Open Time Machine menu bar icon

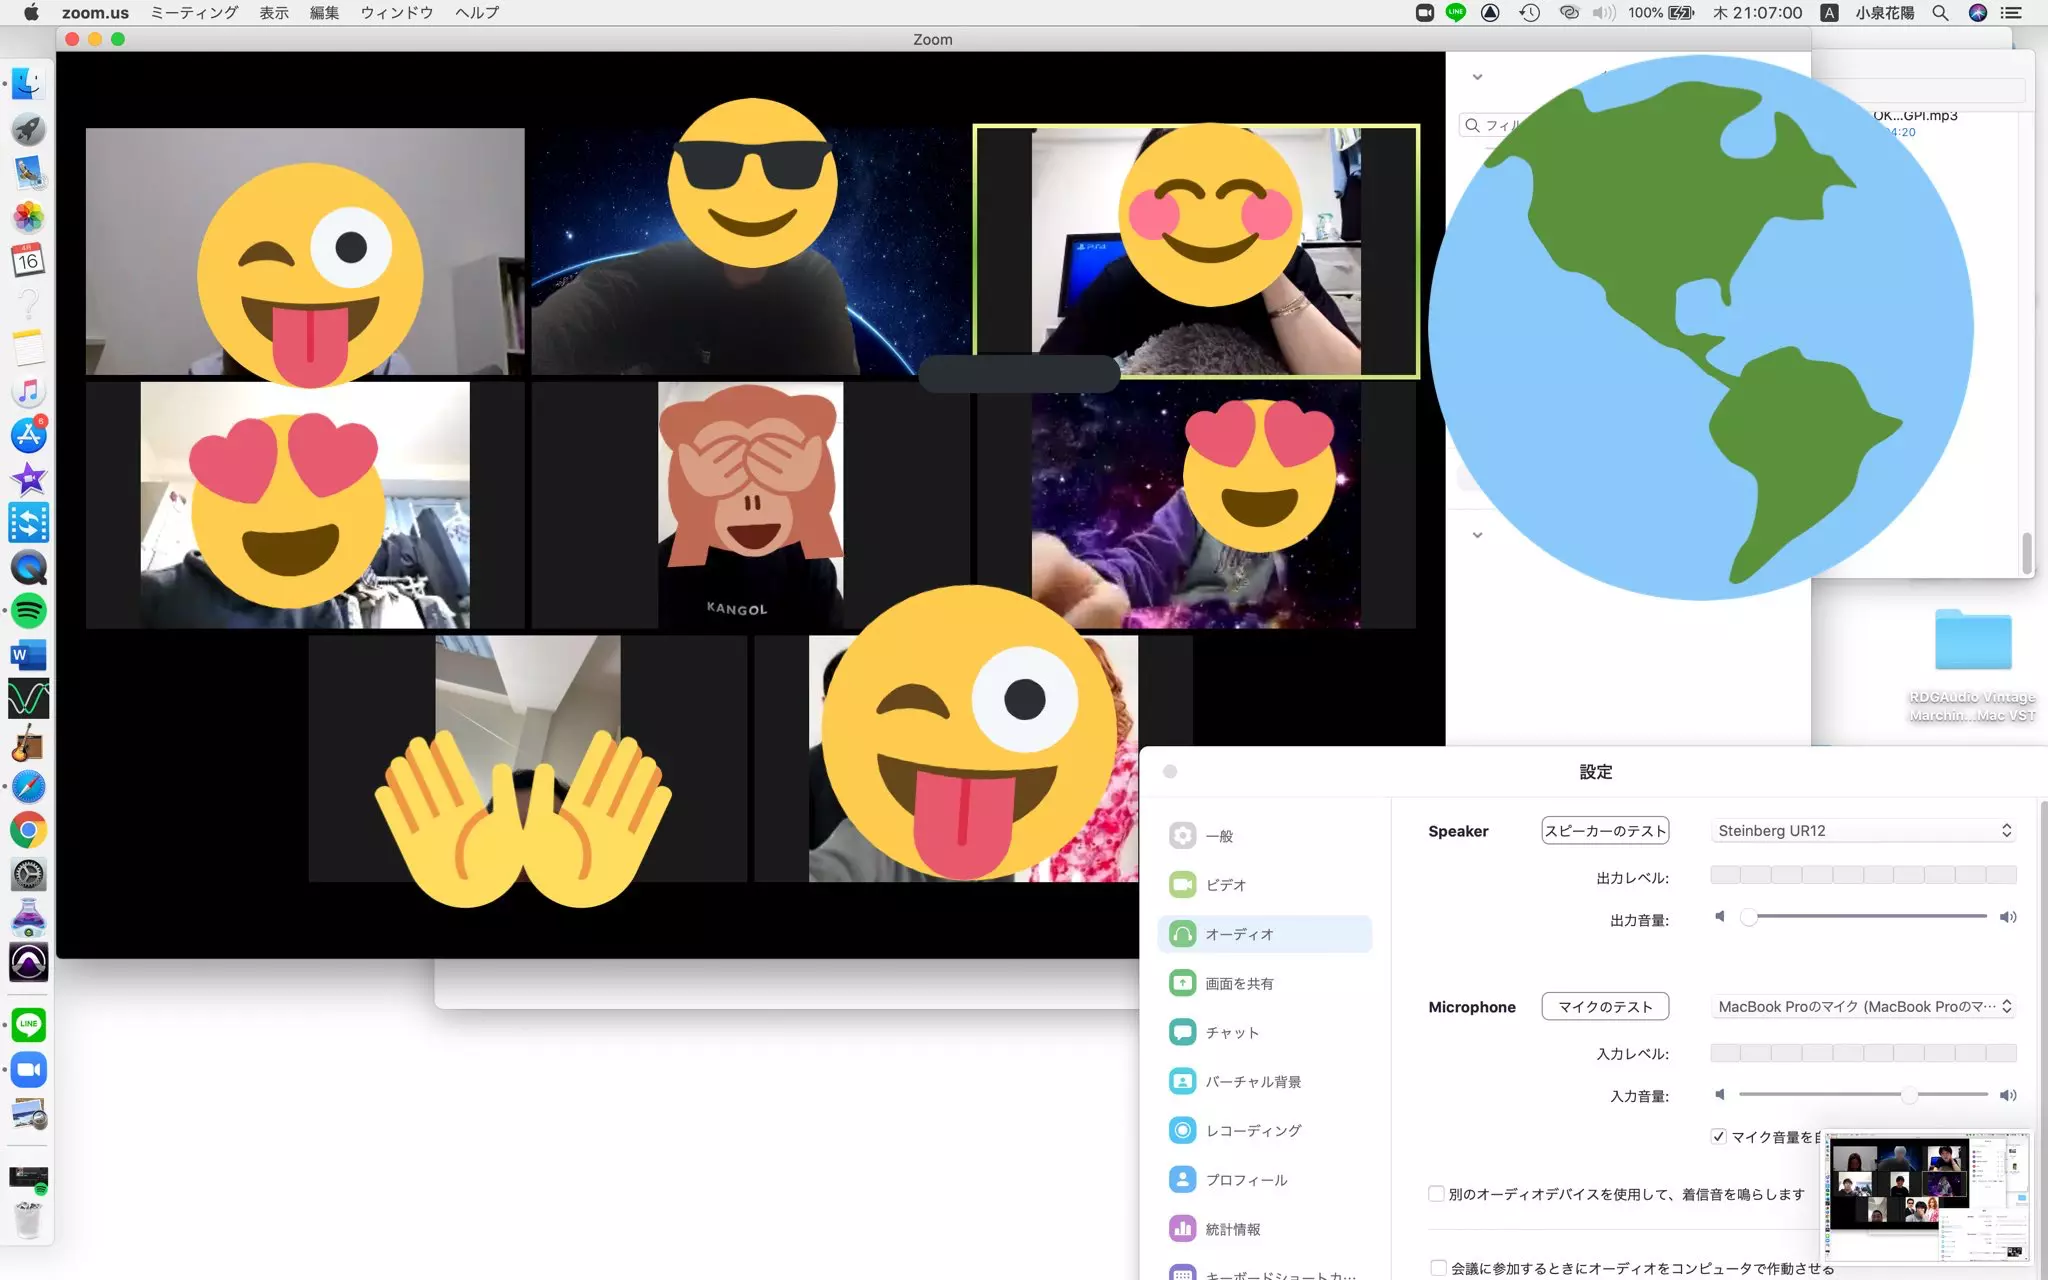1529,13
